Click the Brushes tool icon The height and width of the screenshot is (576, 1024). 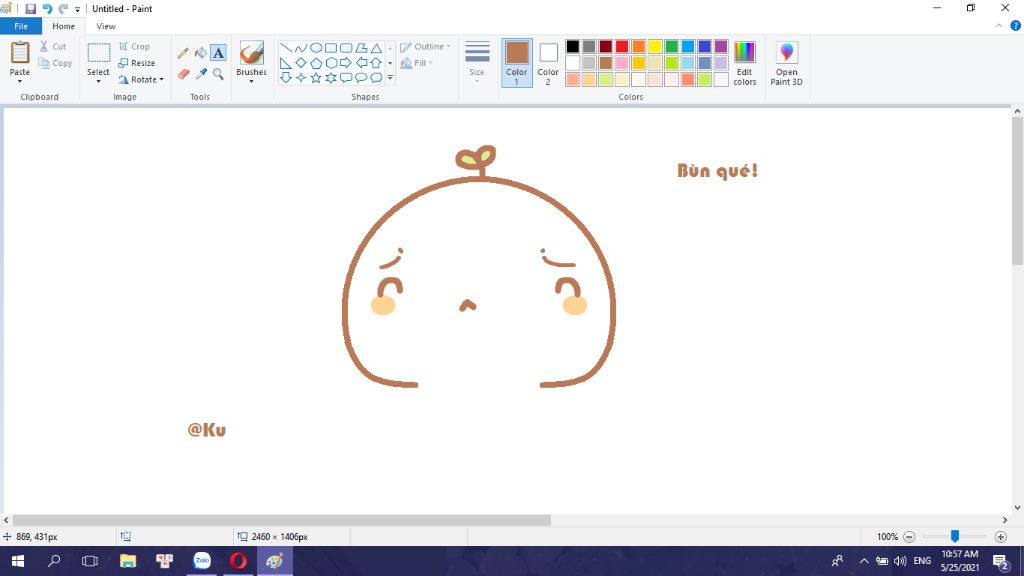click(x=251, y=53)
